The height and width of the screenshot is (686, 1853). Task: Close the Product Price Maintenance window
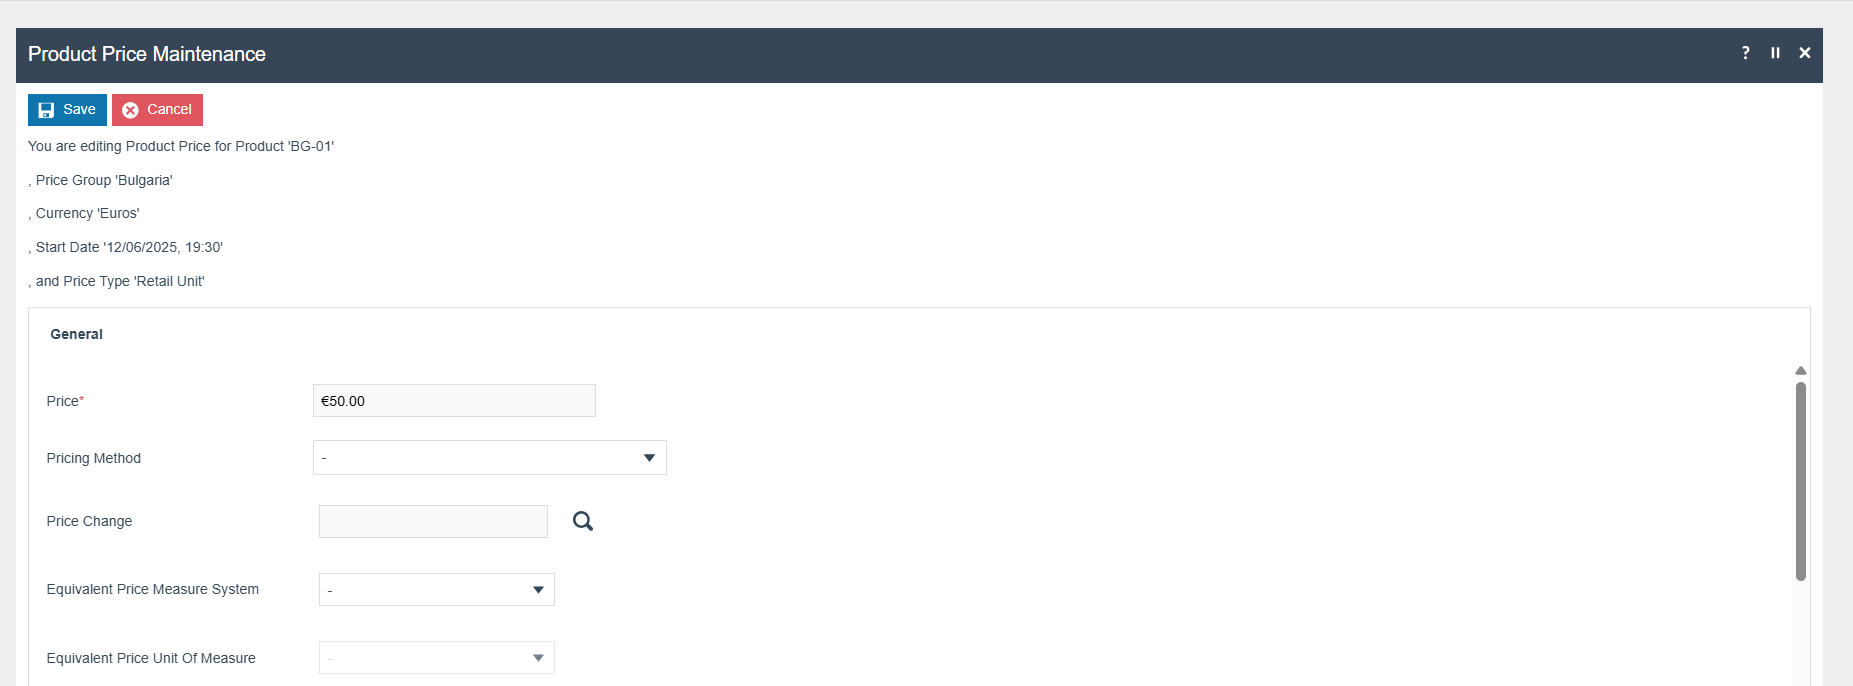click(1805, 53)
